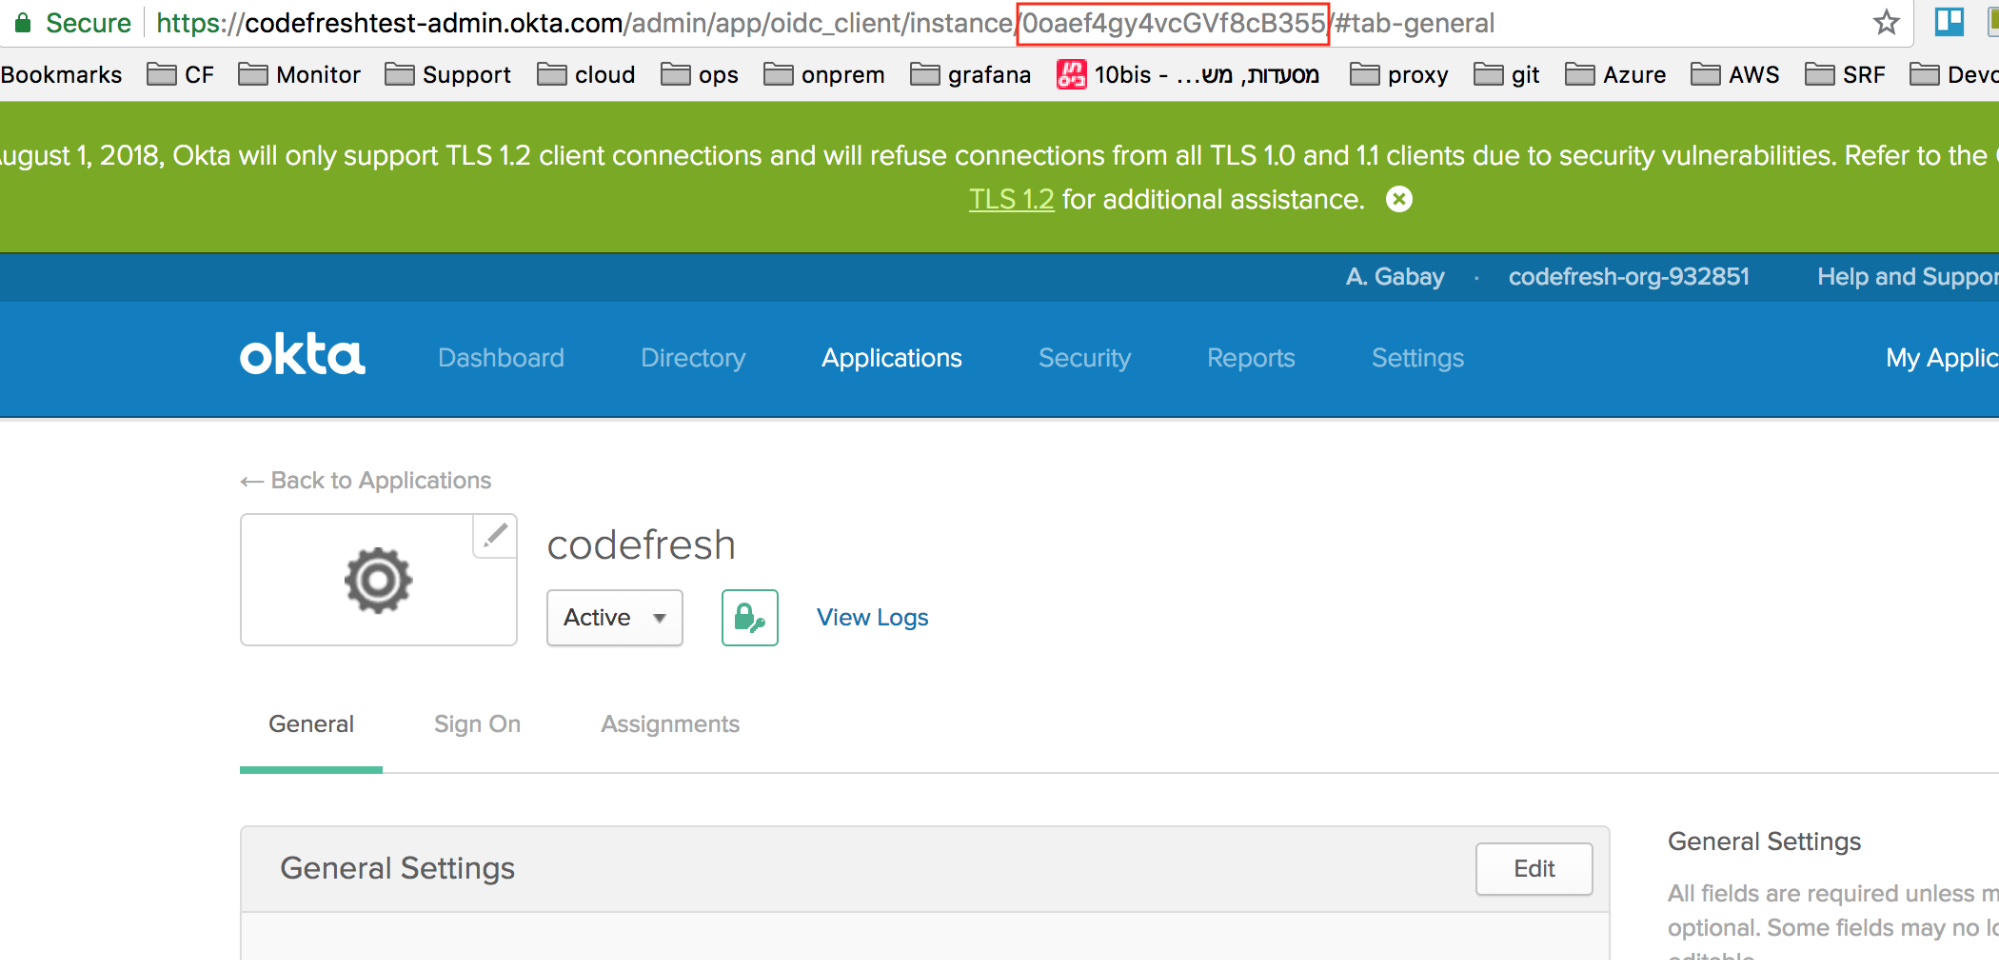Open the 10bis bookmark
The image size is (1999, 961).
(1188, 75)
